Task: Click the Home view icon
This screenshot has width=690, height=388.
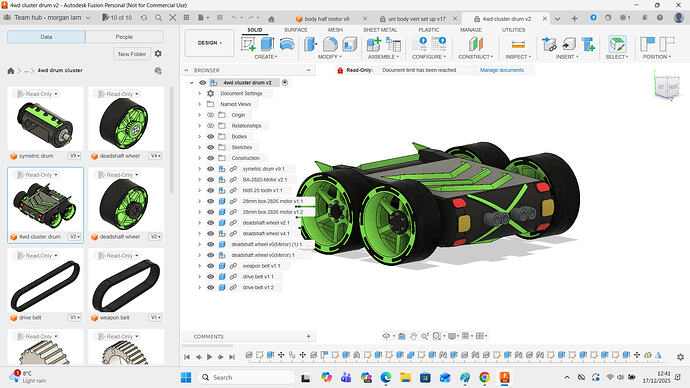Action: 272,18
